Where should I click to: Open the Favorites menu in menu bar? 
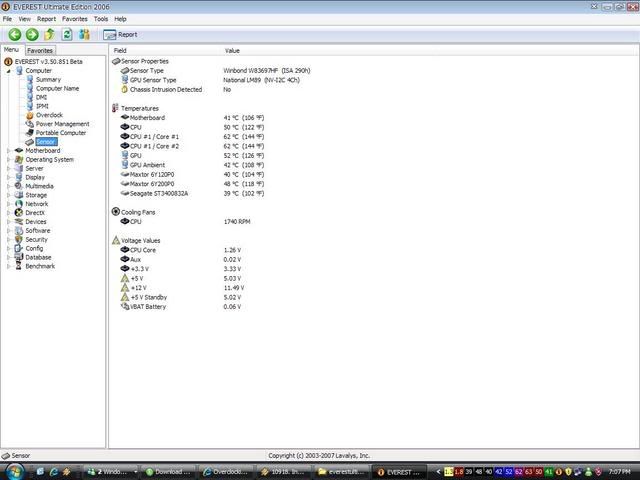coord(74,19)
